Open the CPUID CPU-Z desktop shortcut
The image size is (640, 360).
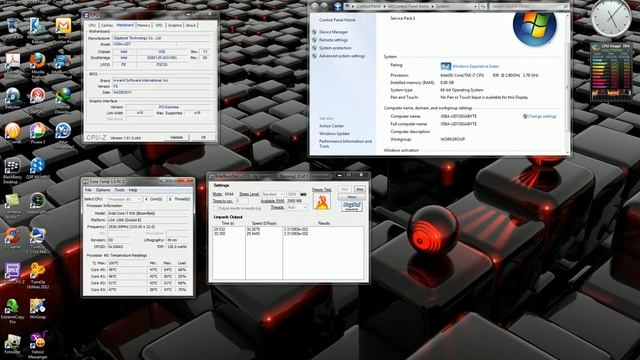(12, 273)
